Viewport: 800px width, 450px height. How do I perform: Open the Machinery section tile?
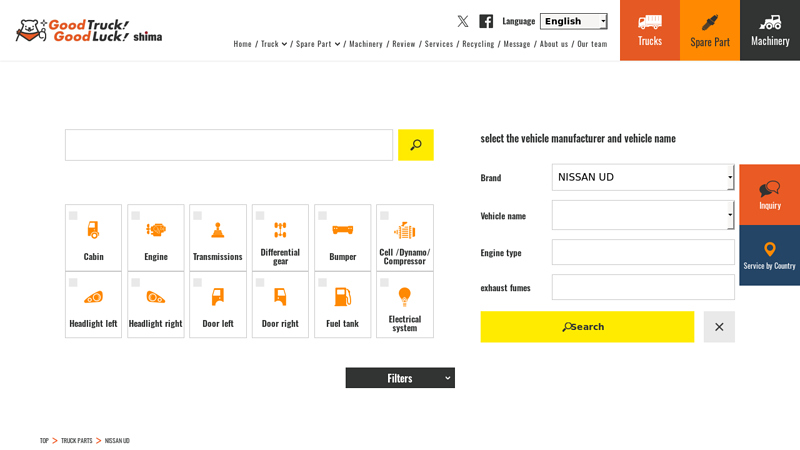pyautogui.click(x=770, y=31)
